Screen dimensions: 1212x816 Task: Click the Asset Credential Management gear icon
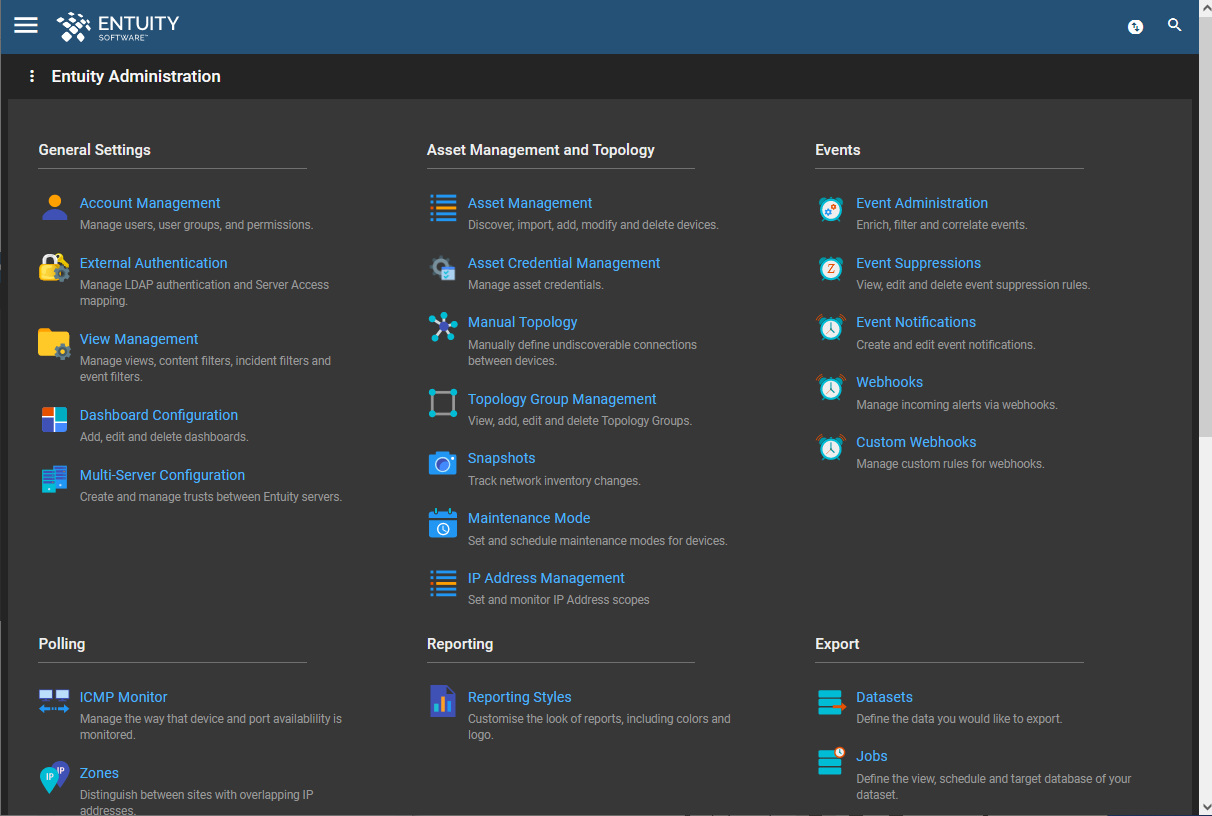point(443,267)
